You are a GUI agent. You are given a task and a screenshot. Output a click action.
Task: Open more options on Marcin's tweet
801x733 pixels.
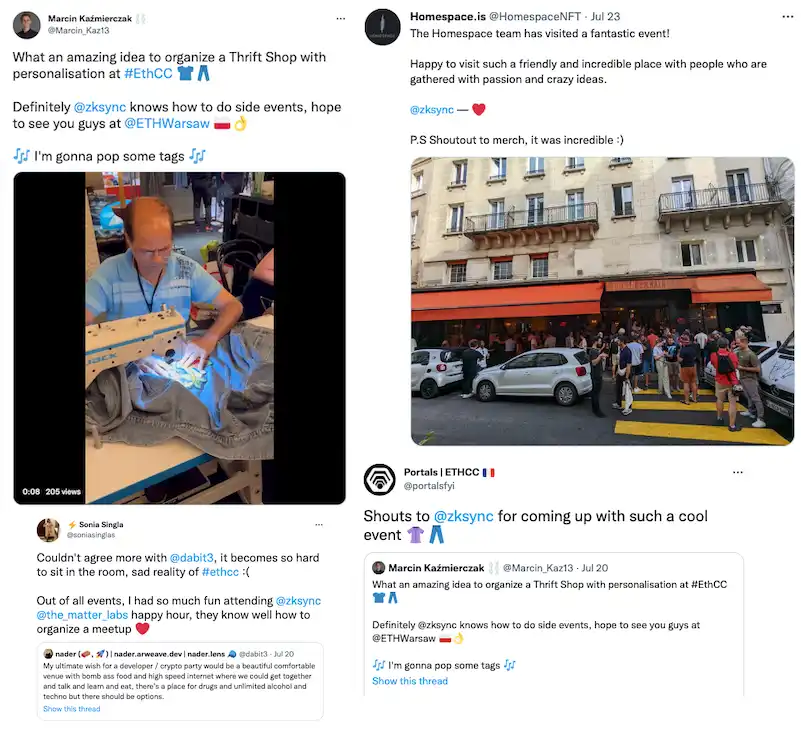coord(341,19)
